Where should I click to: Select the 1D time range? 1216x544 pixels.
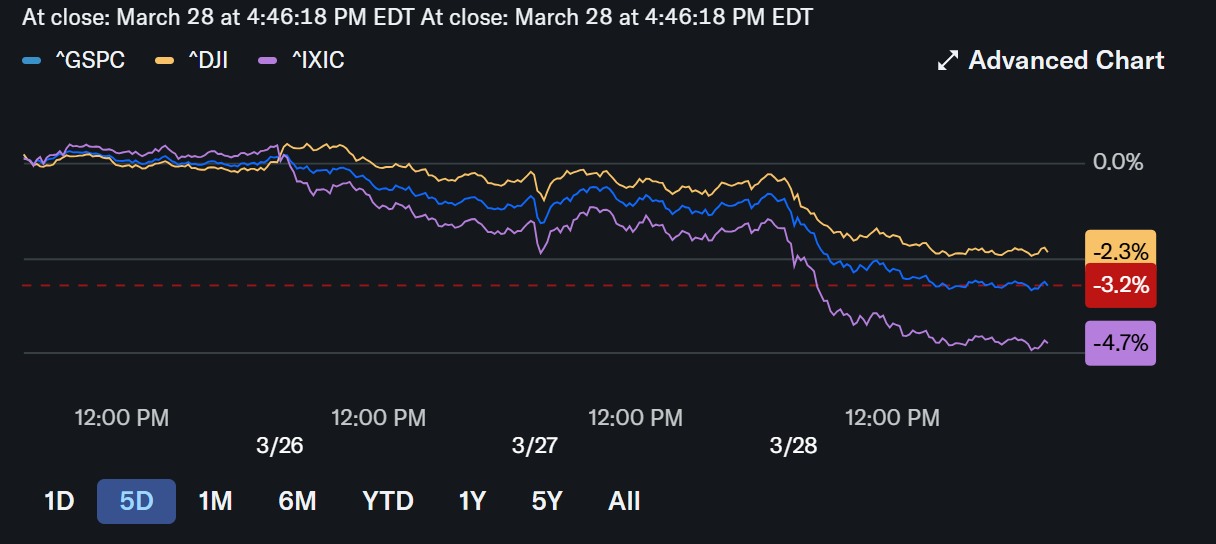coord(59,502)
